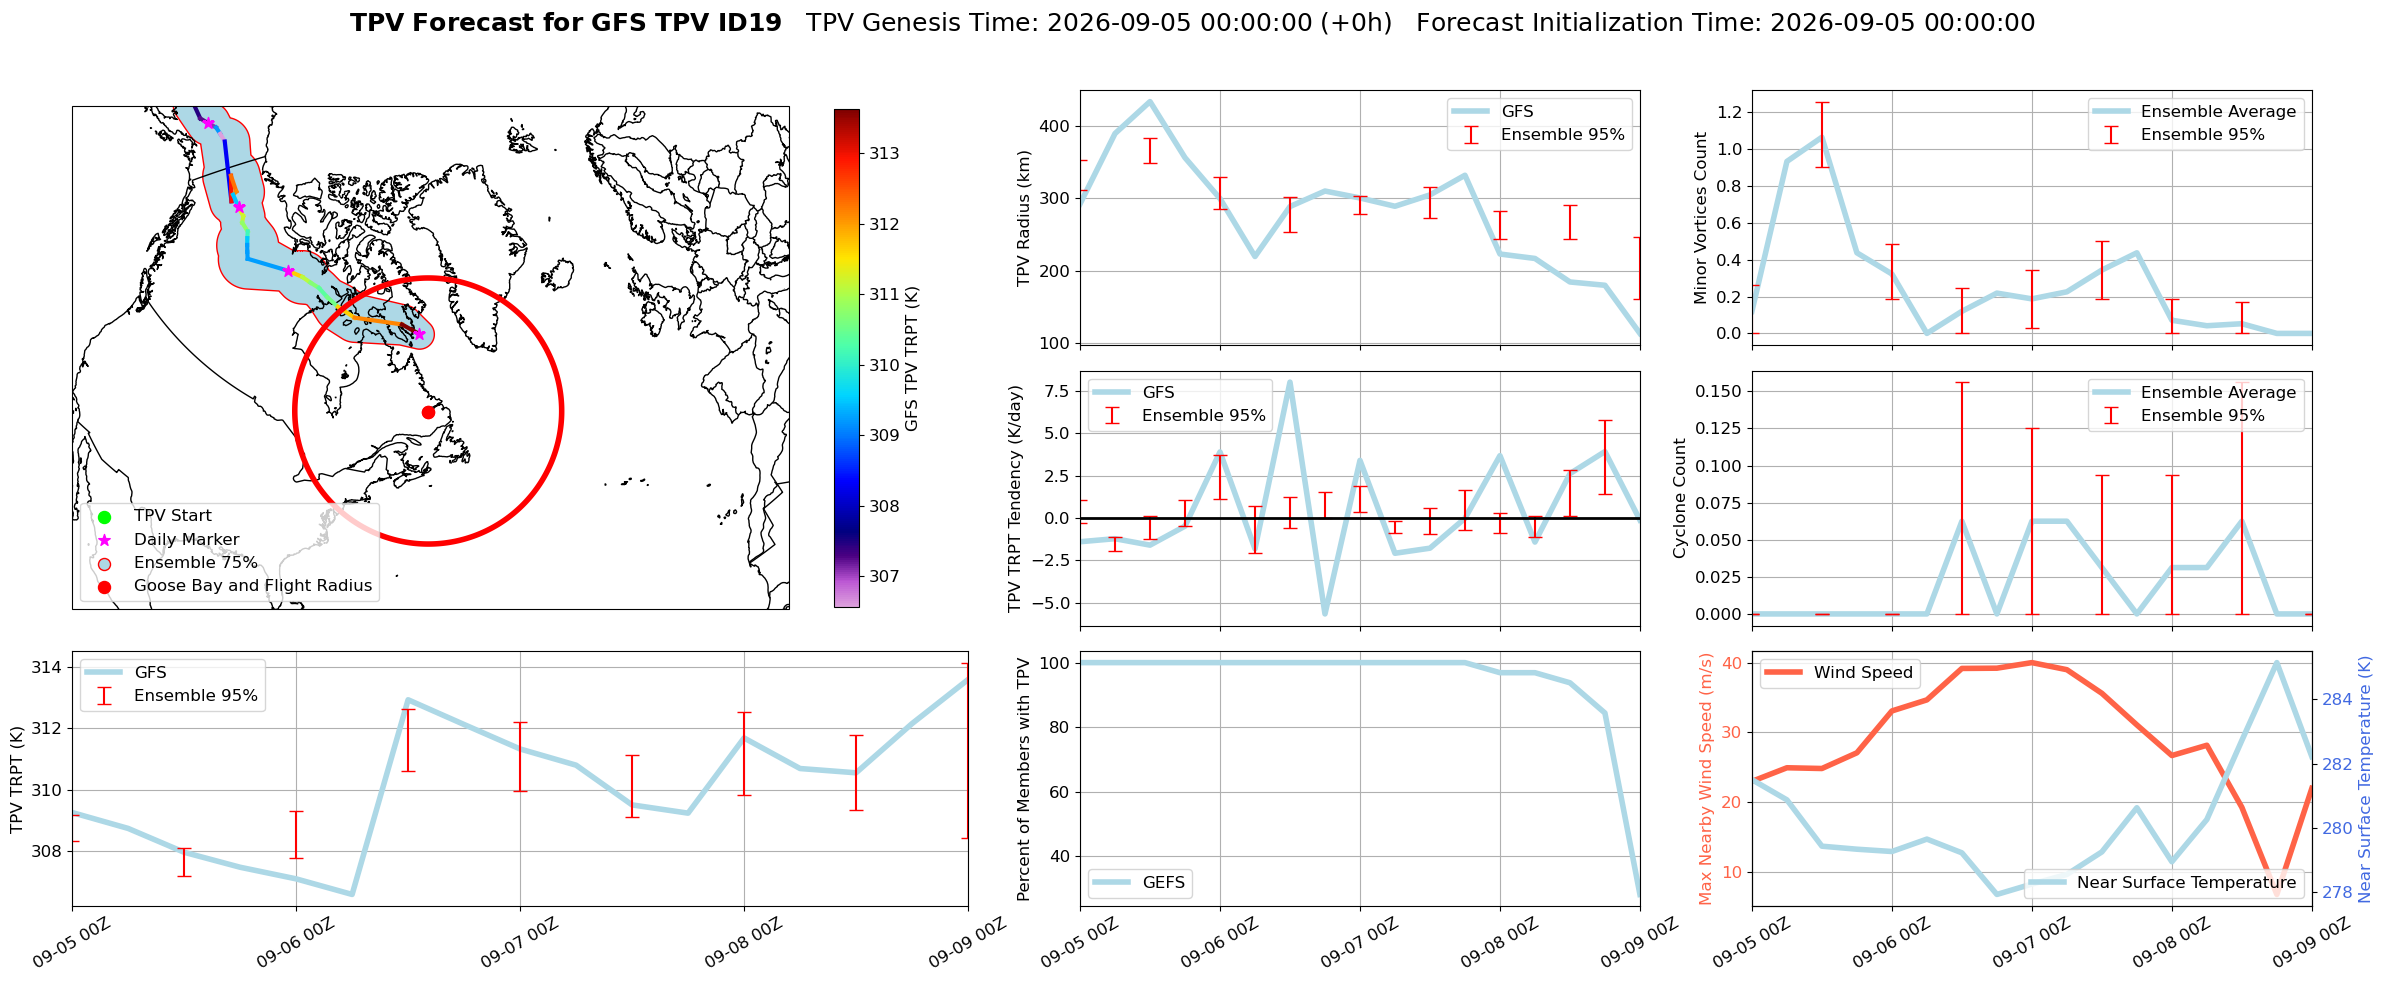The image size is (2384, 982).
Task: Click the 'Percent of Members with TPV' axis label
Action: (1023, 780)
